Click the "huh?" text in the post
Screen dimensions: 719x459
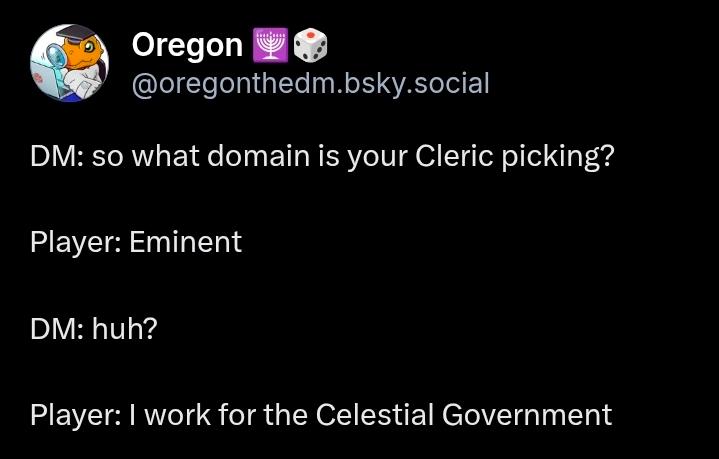124,328
